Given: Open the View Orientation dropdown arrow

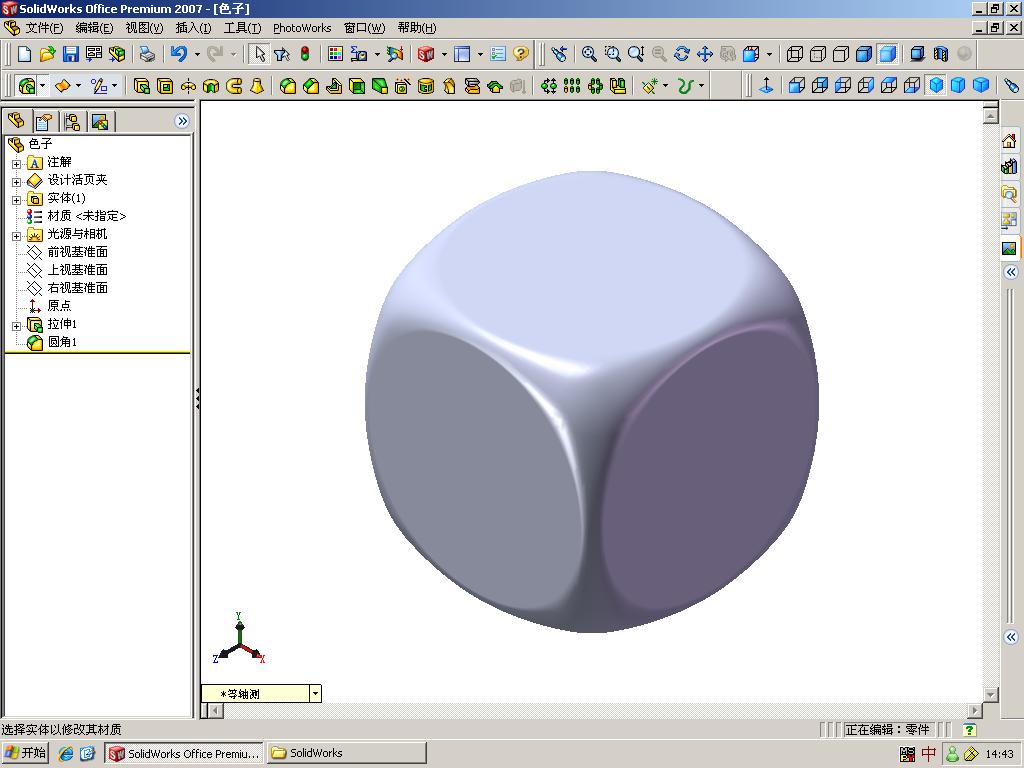Looking at the screenshot, I should pos(769,54).
